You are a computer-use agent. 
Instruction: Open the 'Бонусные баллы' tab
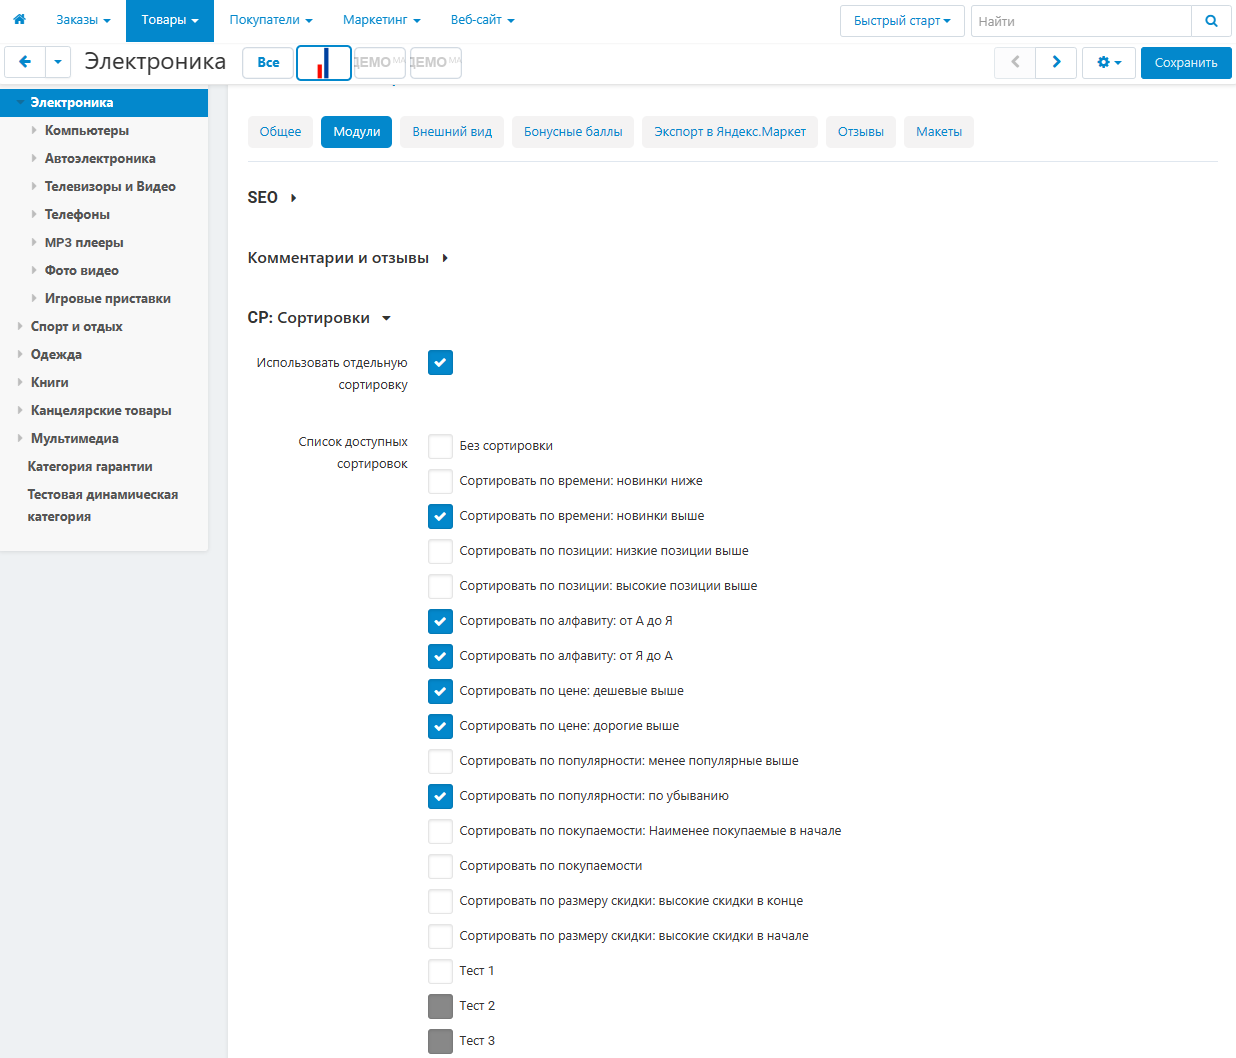(573, 132)
